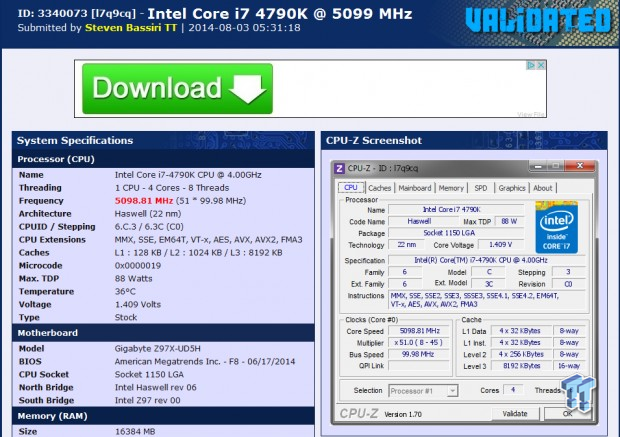
Task: Close the ad with the X icon
Action: click(541, 65)
